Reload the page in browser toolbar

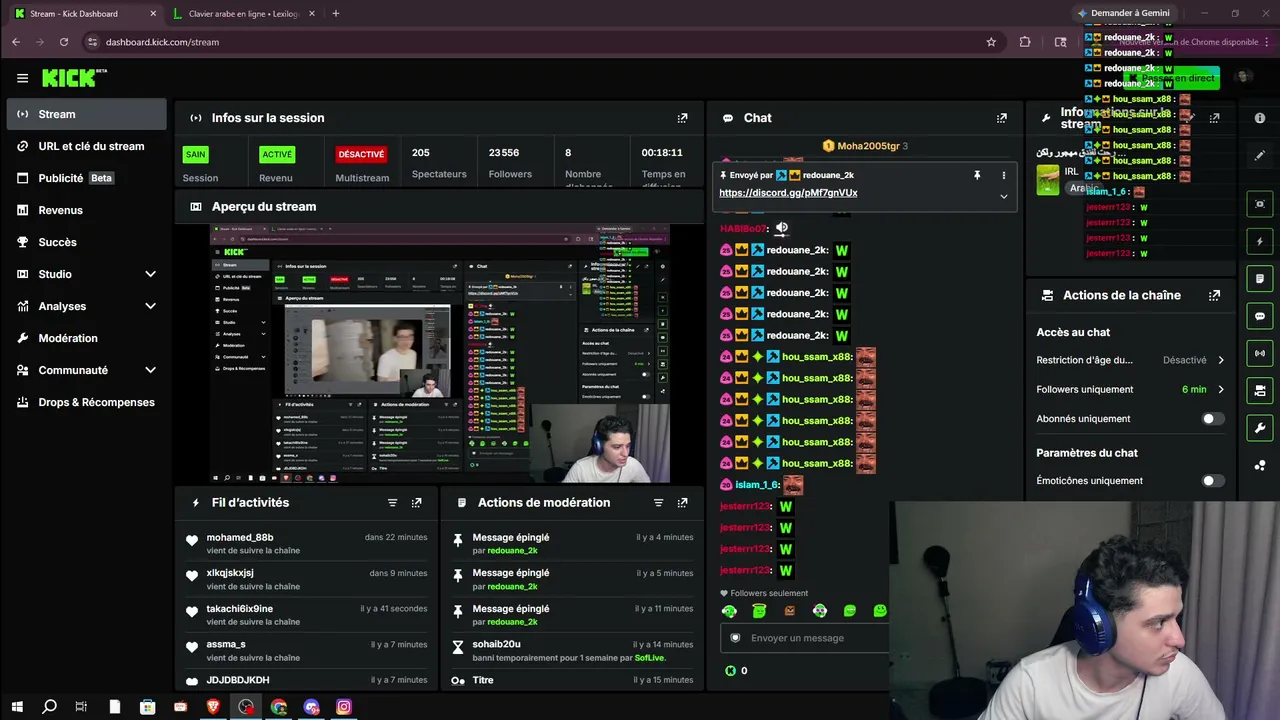click(x=64, y=42)
